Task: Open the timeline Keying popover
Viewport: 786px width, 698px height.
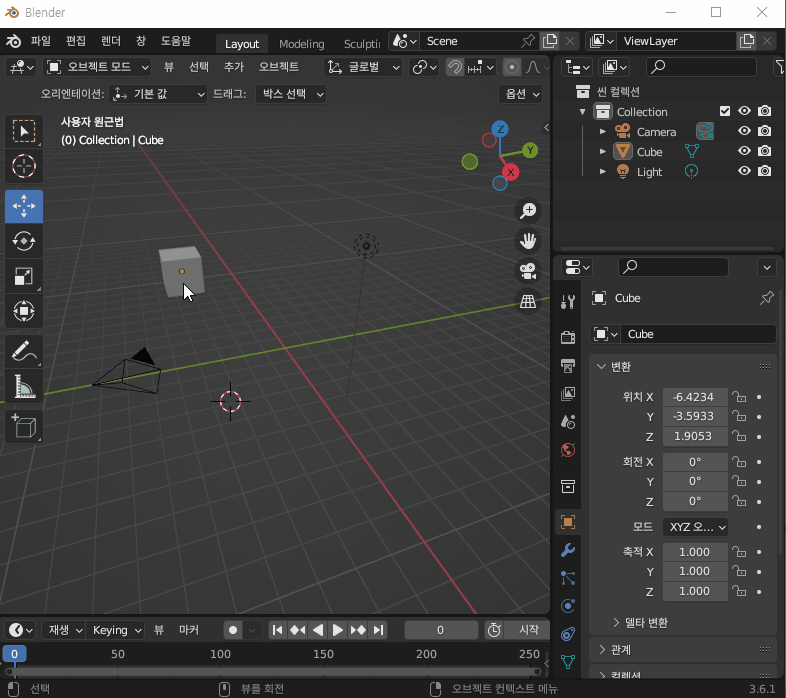Action: (x=116, y=630)
